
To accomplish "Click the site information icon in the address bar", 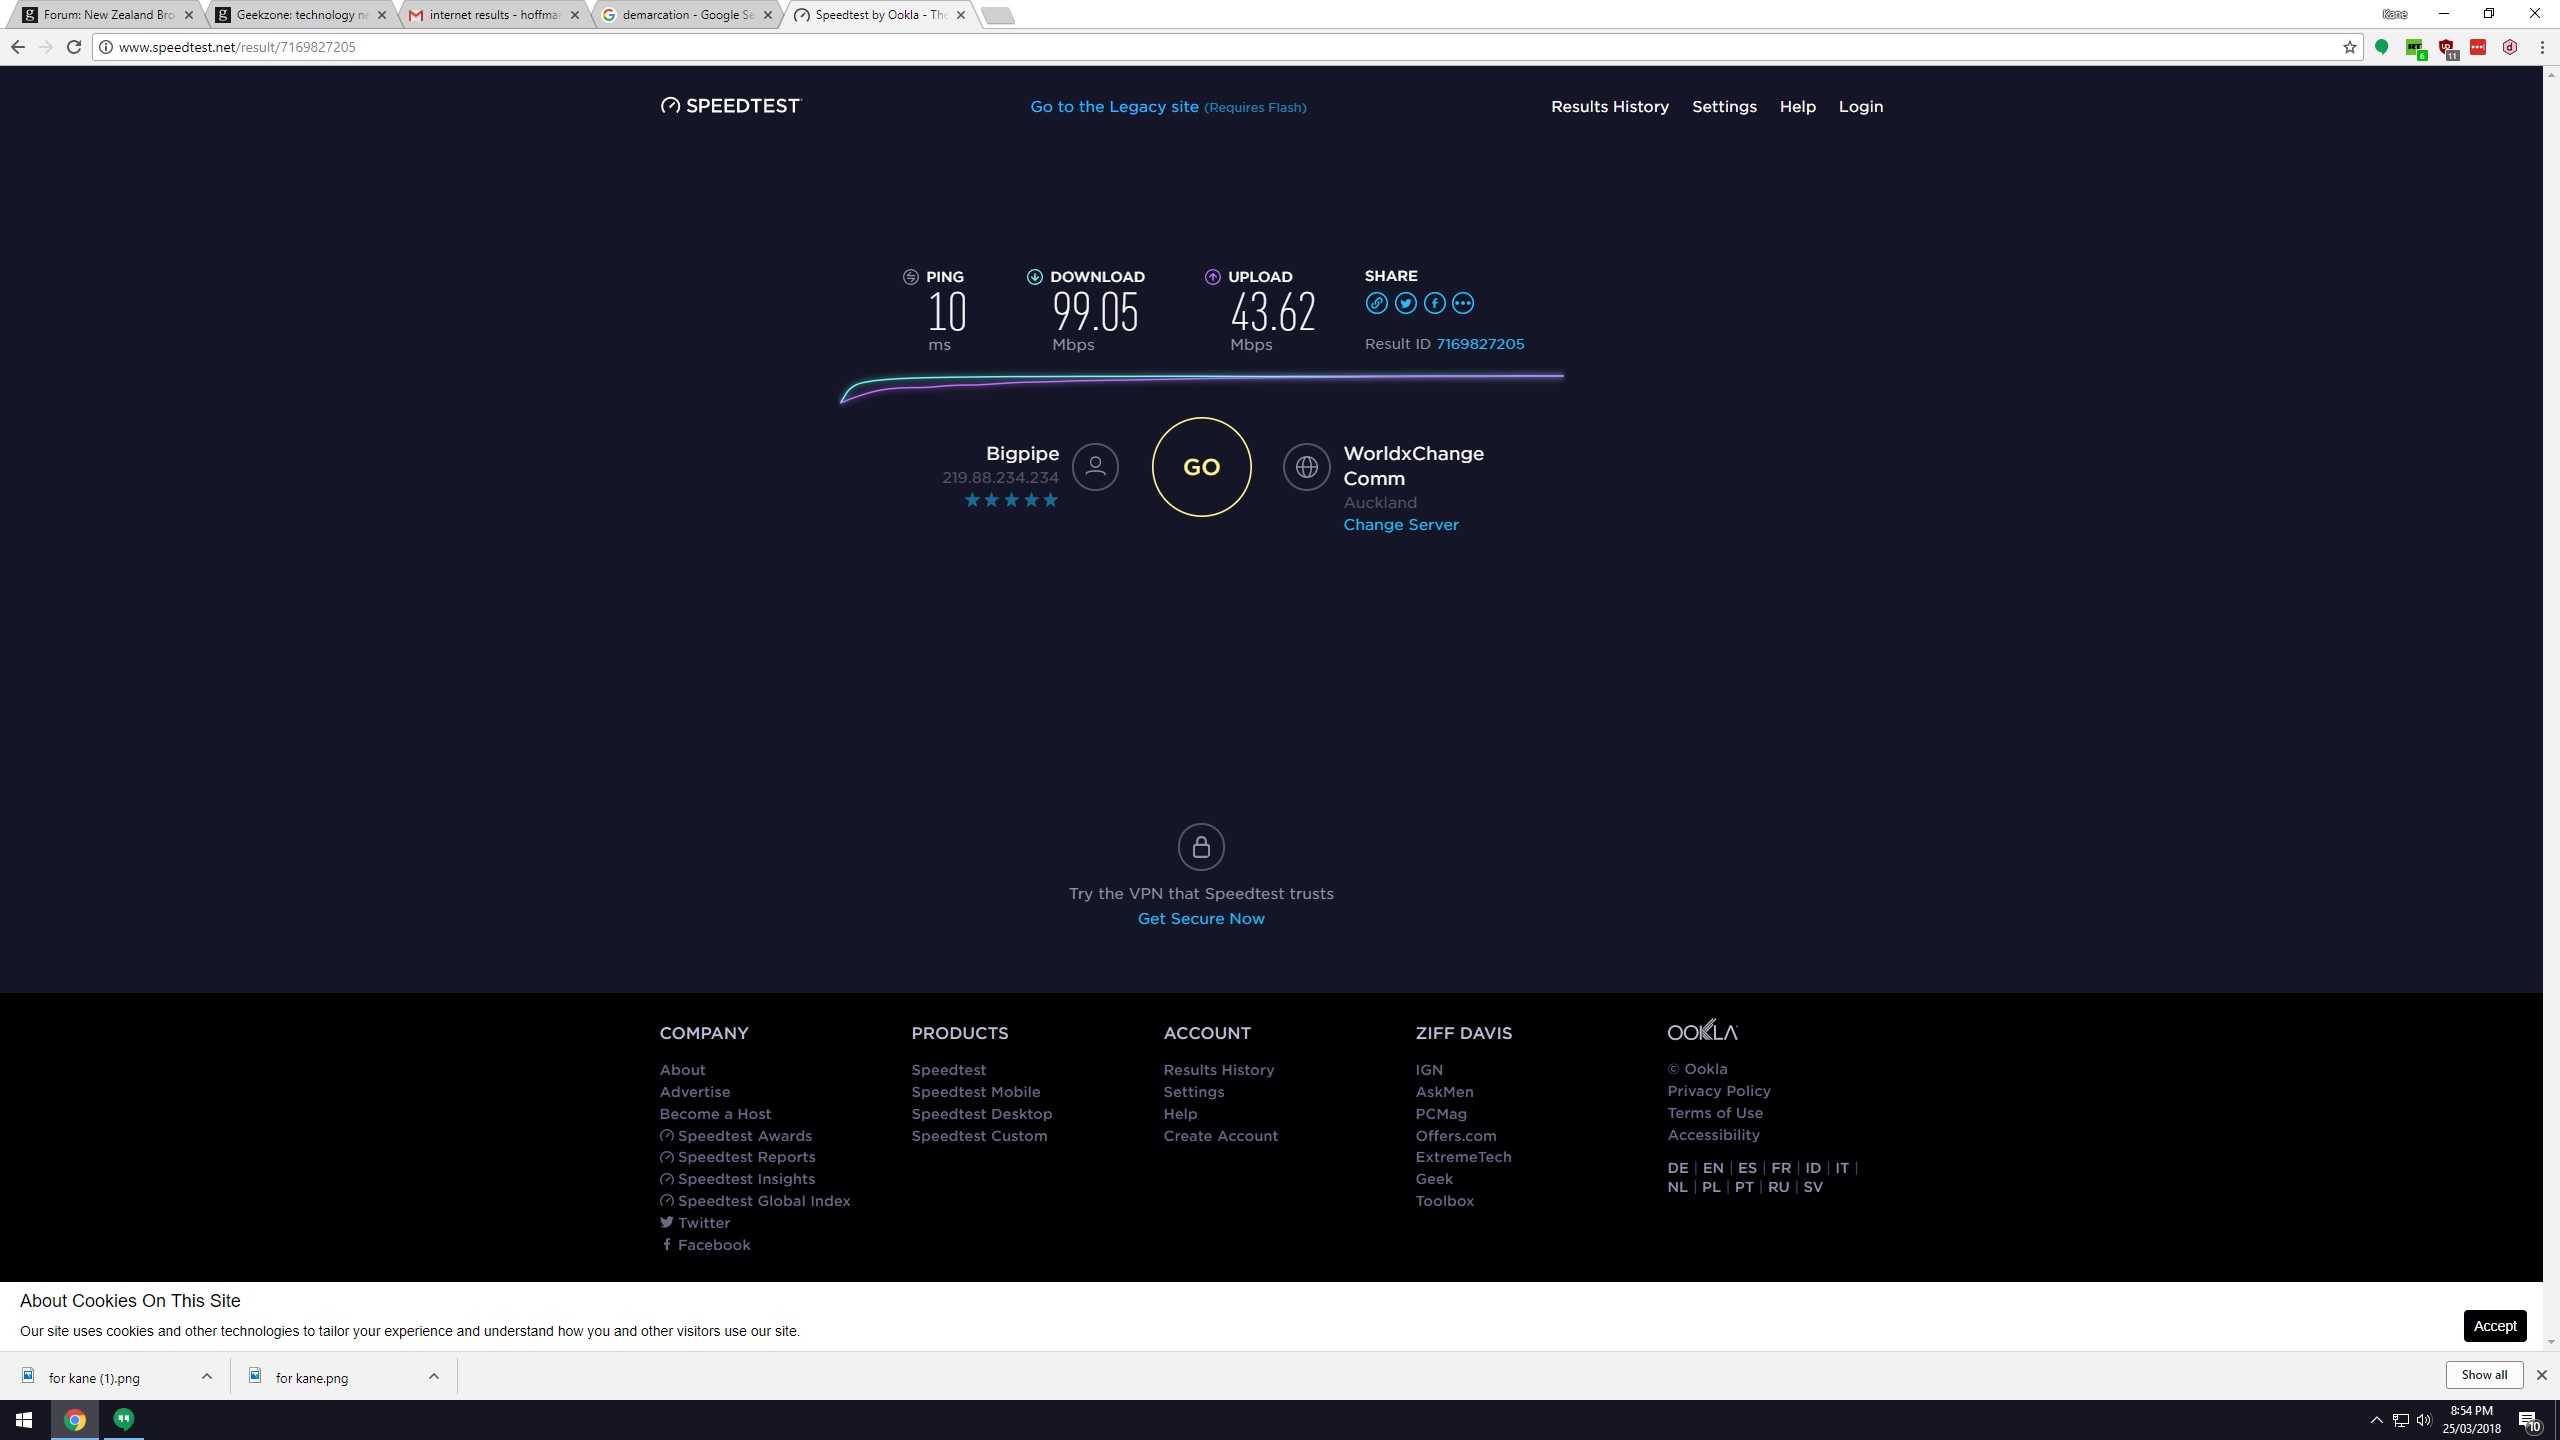I will point(106,47).
